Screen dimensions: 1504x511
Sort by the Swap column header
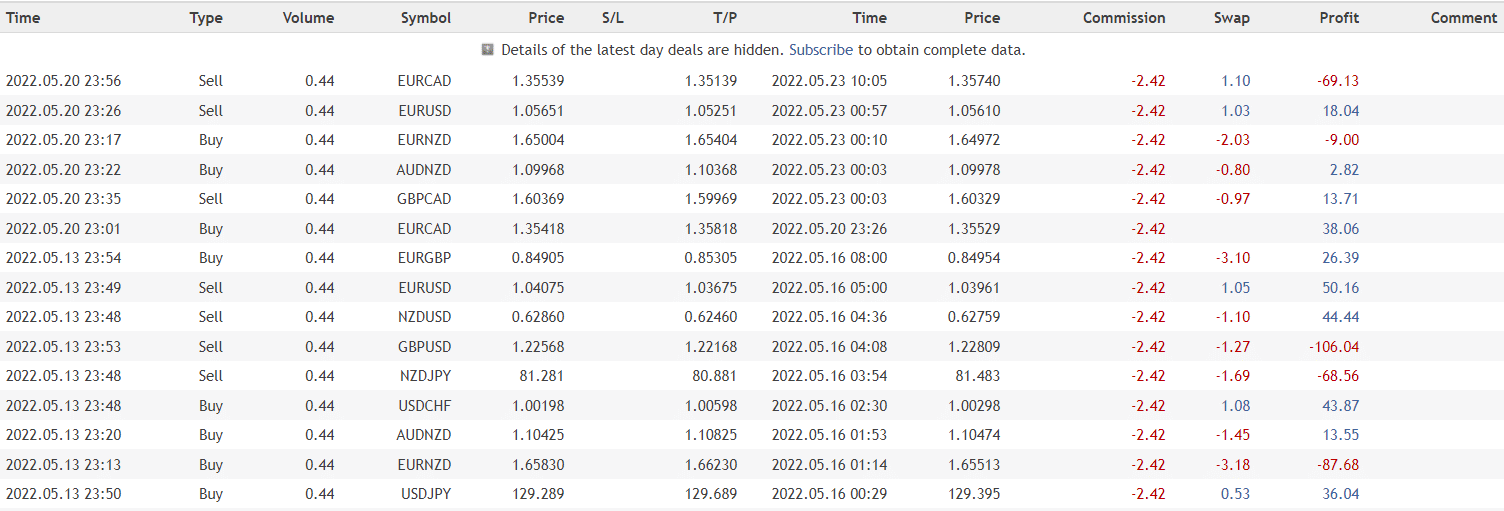pos(1232,18)
